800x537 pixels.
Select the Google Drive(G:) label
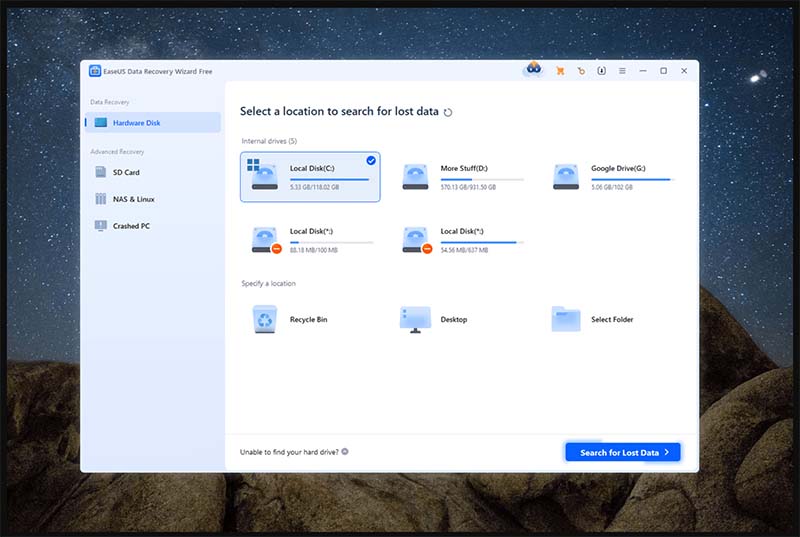(618, 168)
